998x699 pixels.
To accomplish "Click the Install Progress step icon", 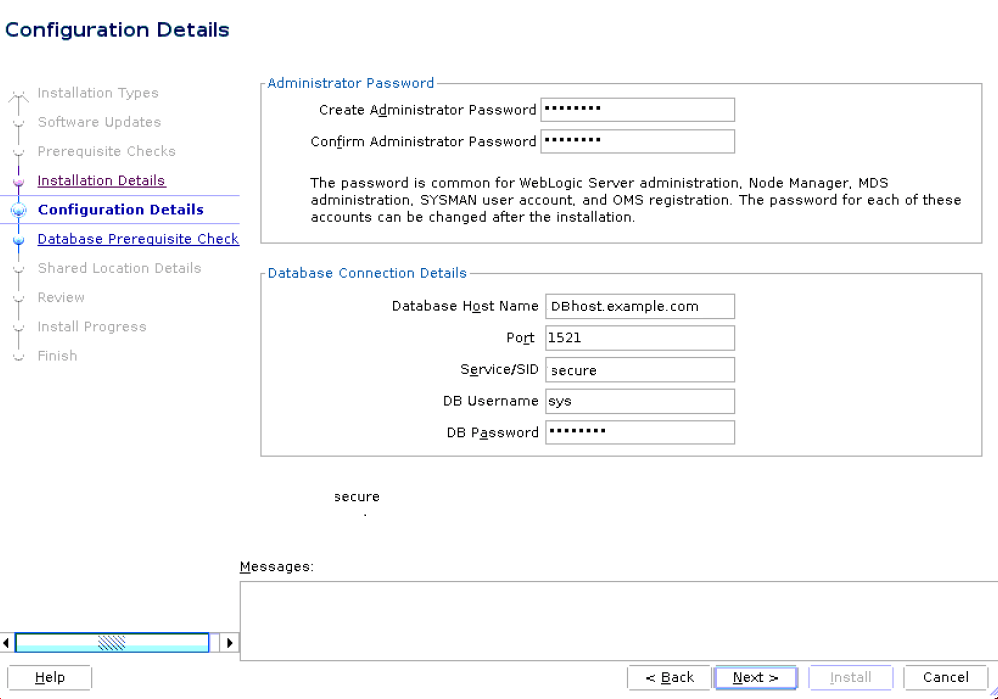I will pos(20,326).
